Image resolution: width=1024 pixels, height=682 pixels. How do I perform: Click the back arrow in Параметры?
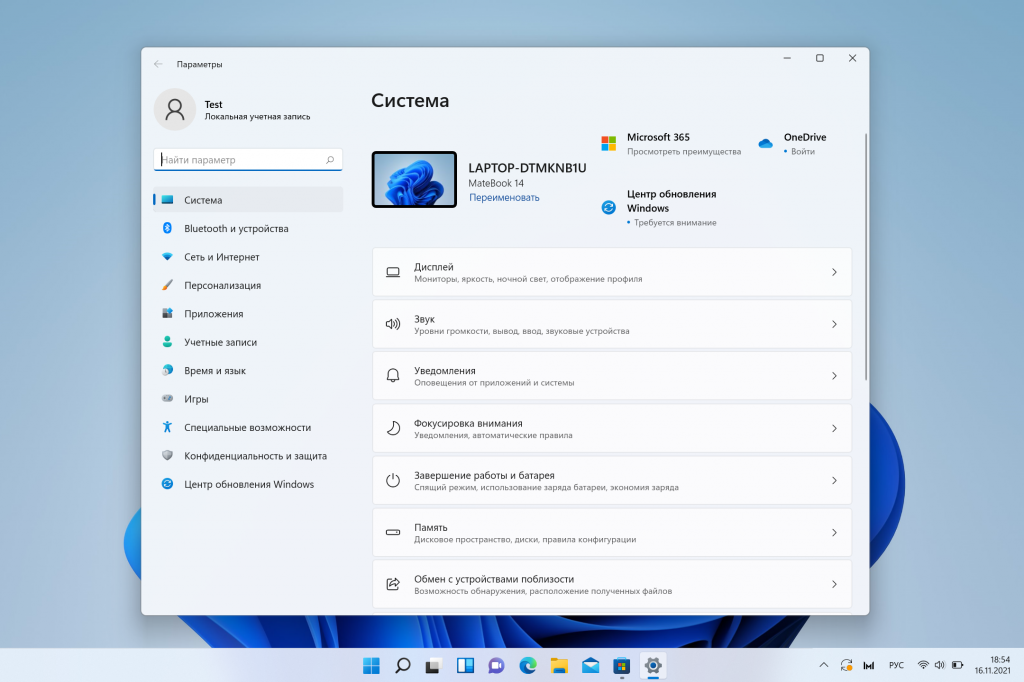[x=158, y=64]
